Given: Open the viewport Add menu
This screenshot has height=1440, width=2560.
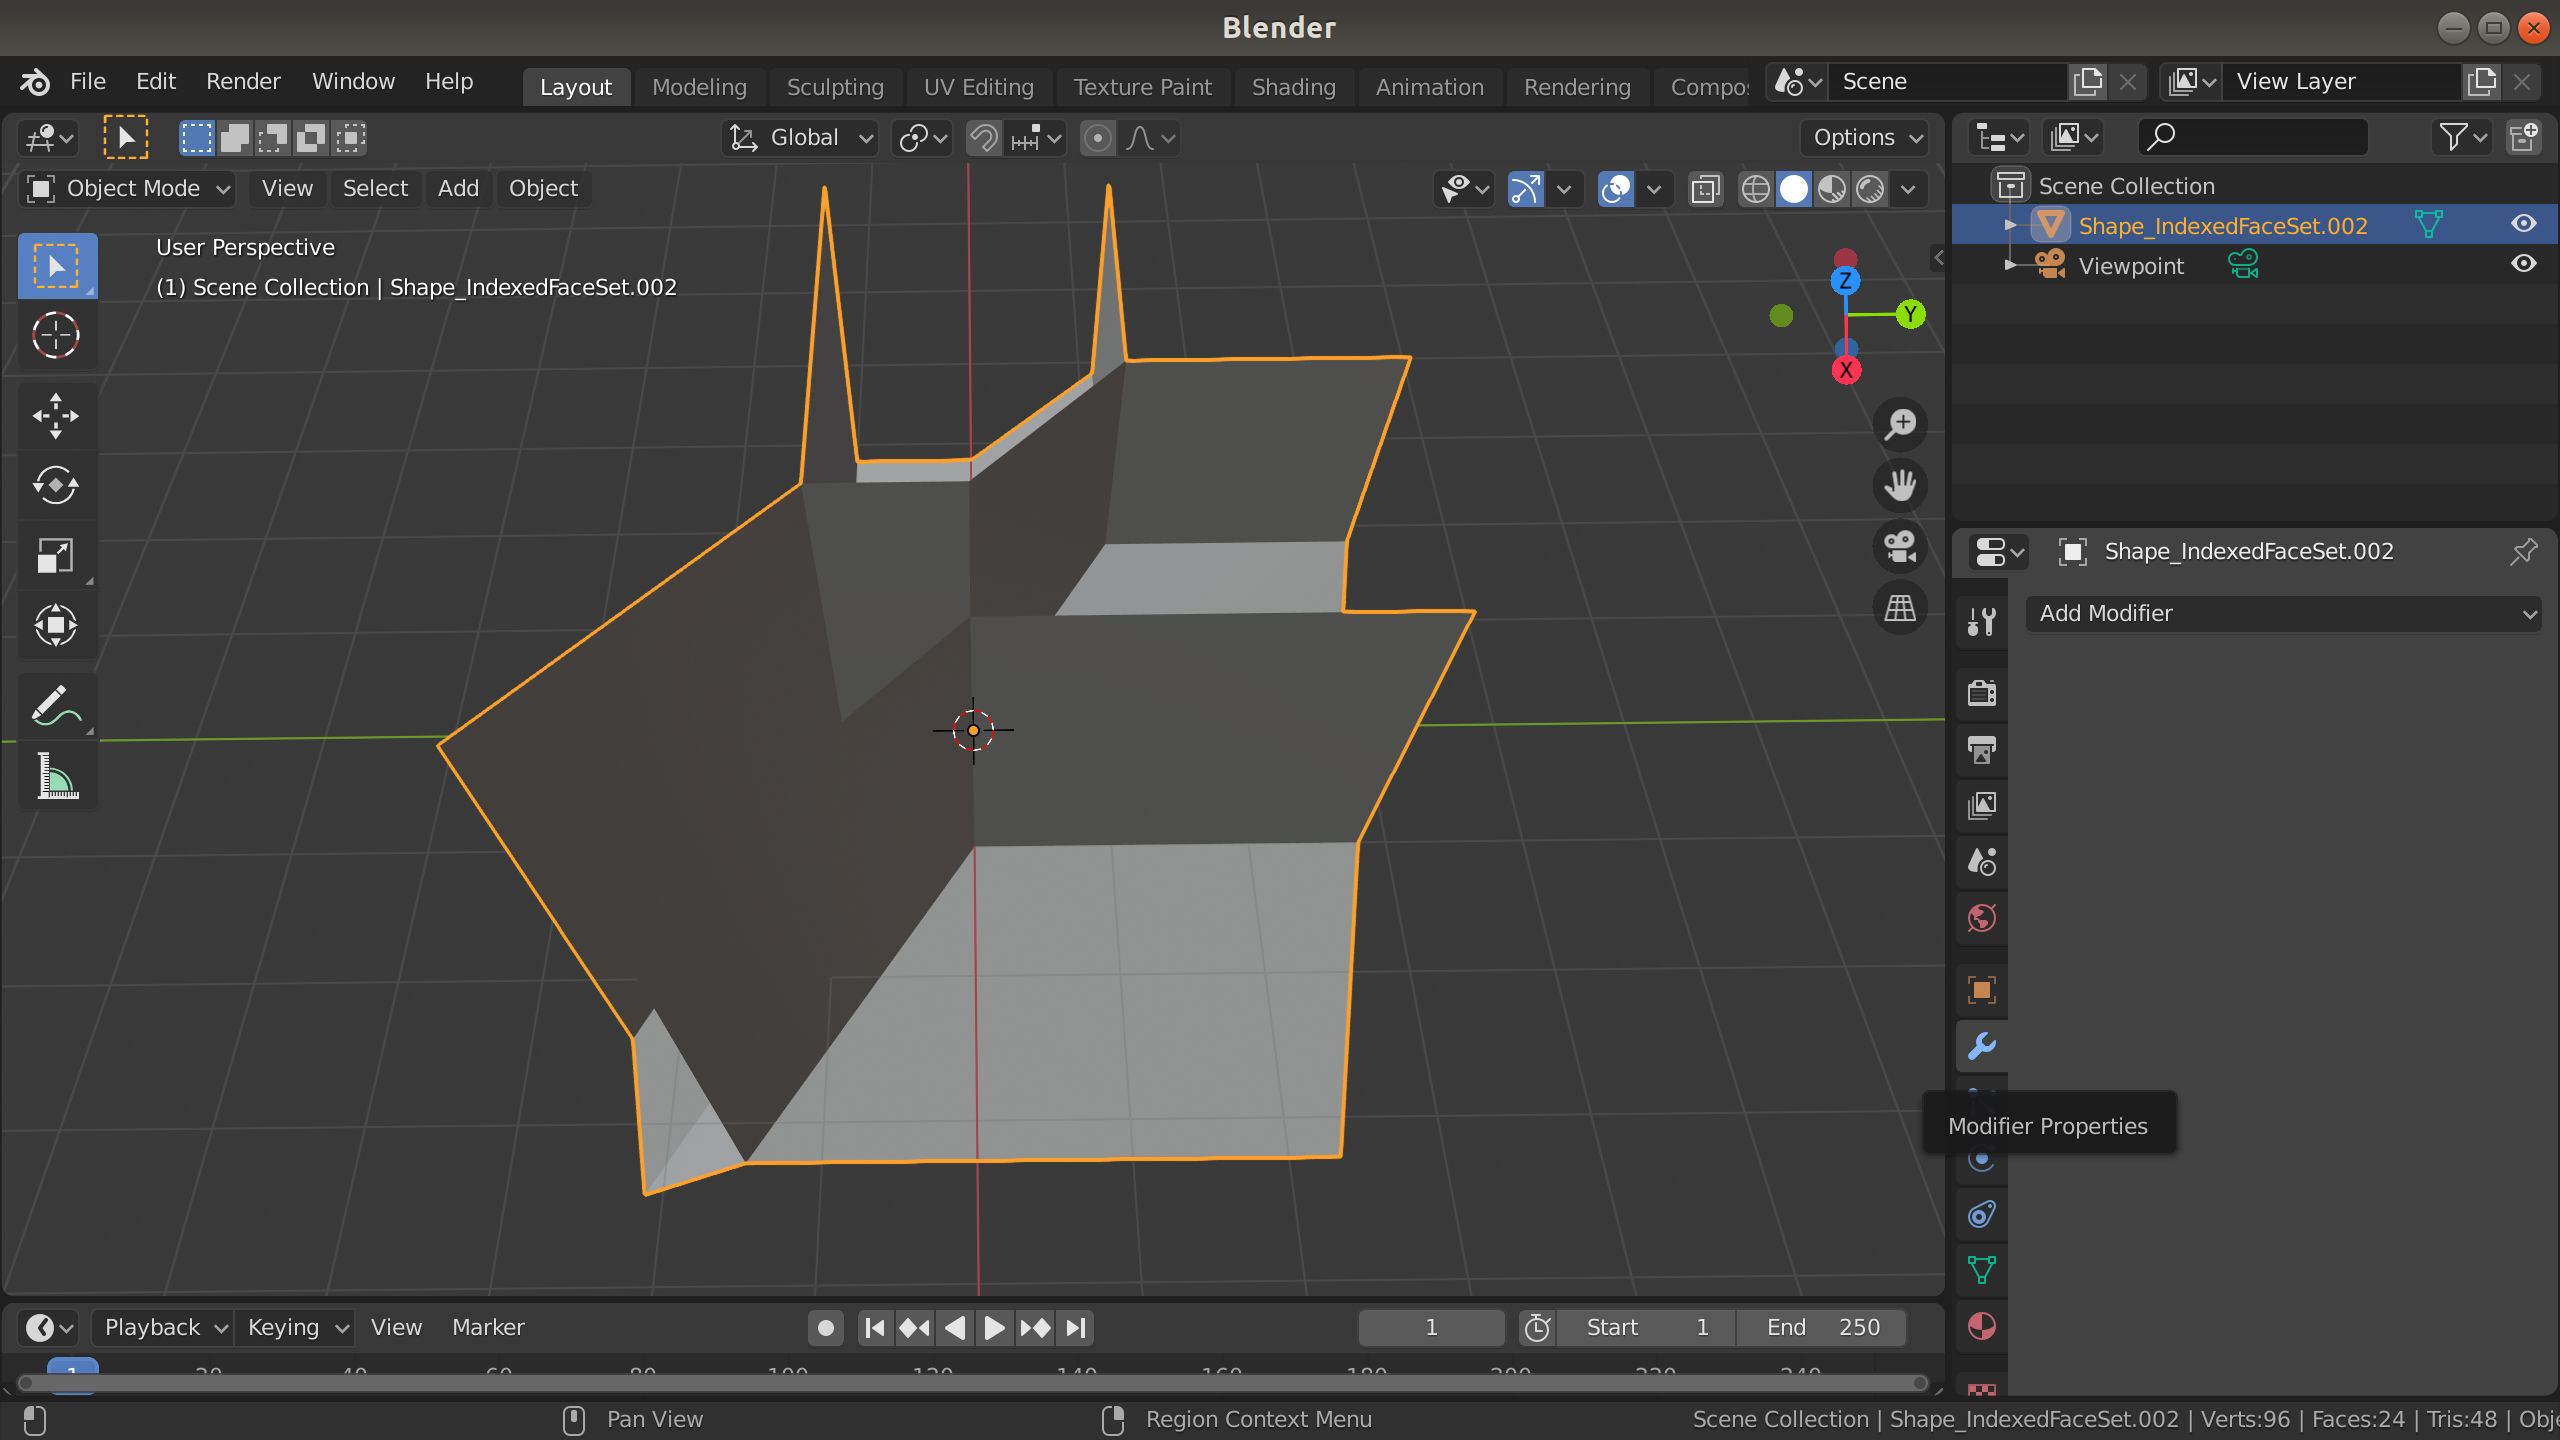Looking at the screenshot, I should 458,189.
